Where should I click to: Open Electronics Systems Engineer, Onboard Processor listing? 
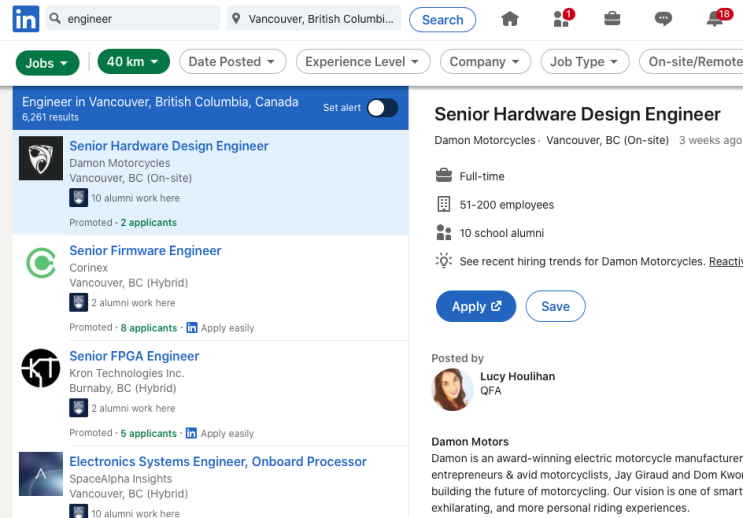point(218,462)
